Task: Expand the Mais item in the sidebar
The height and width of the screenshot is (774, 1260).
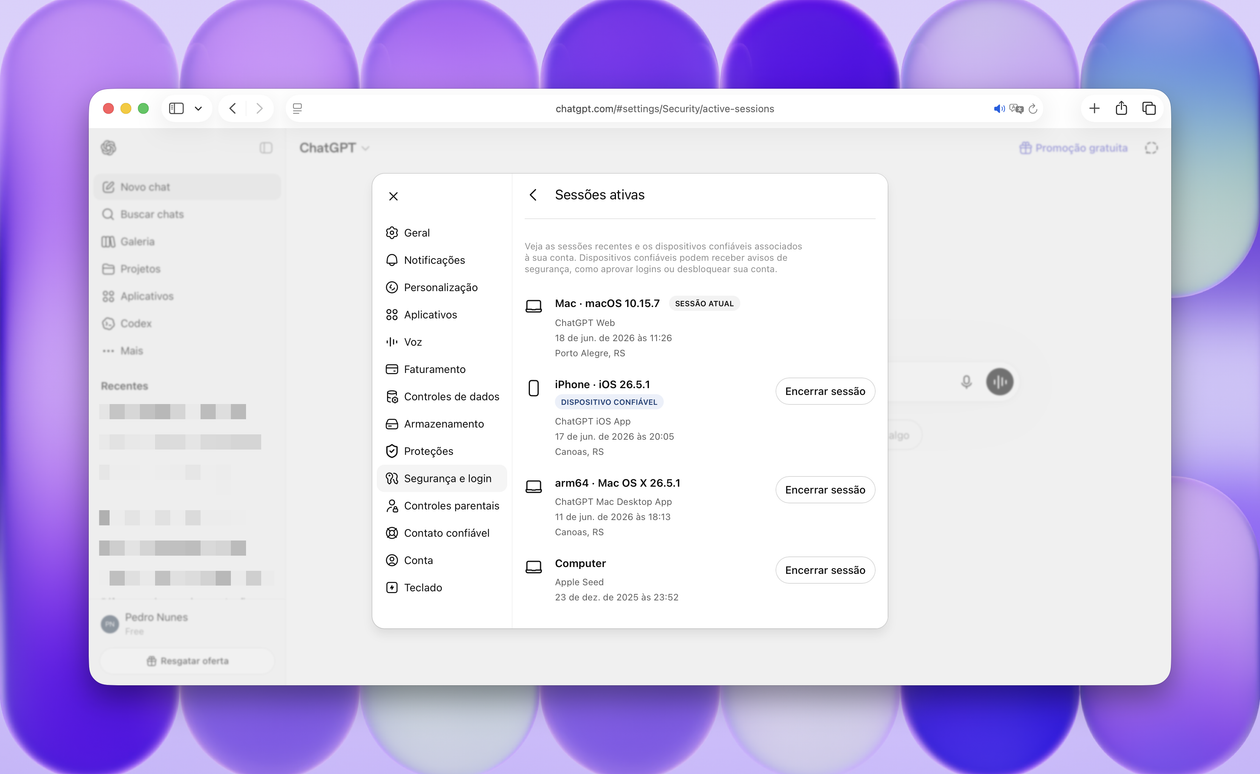Action: [x=188, y=351]
